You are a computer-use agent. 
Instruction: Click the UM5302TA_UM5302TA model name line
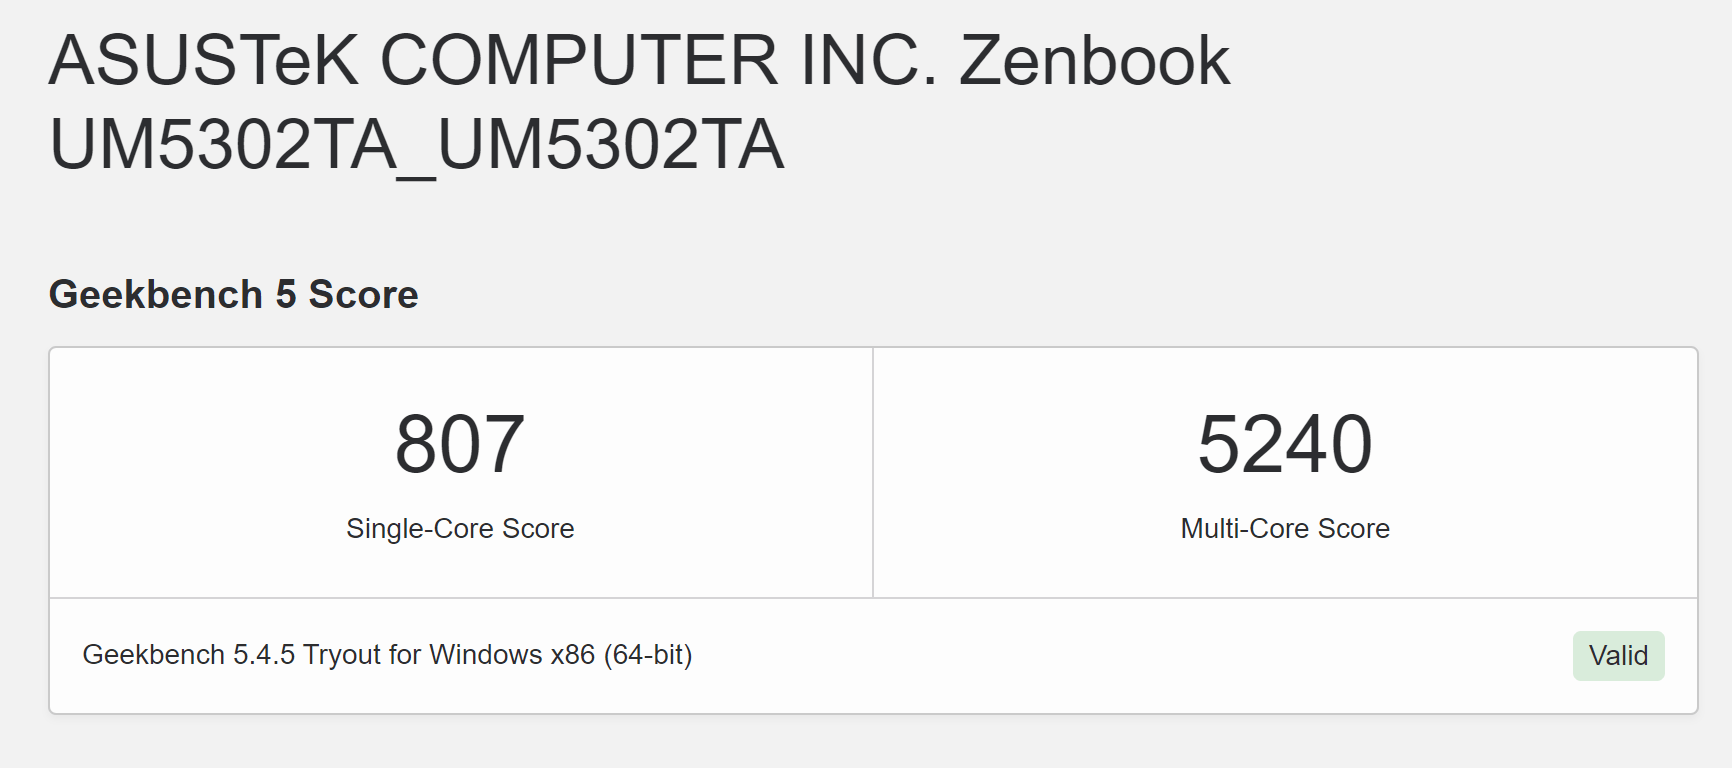(x=416, y=146)
